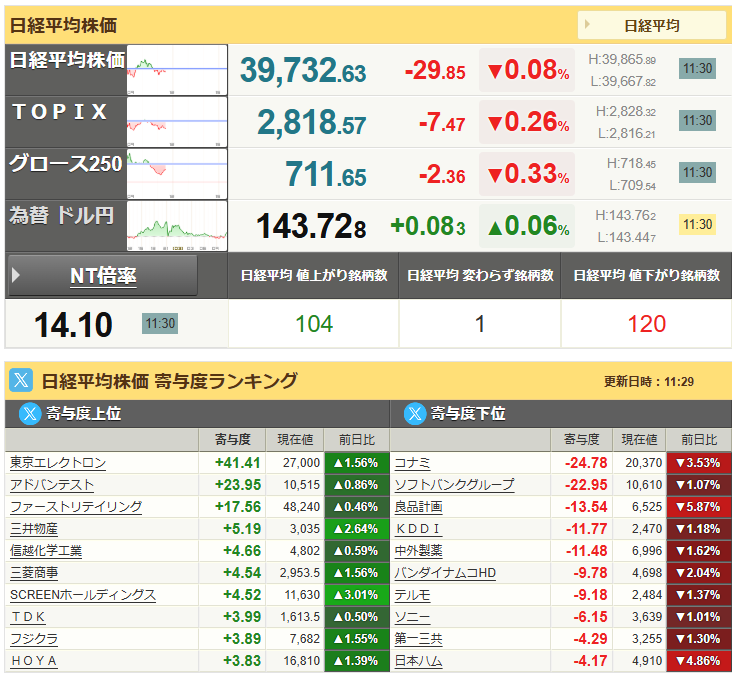Click the 11:30 badge beside 14.10

[x=160, y=323]
